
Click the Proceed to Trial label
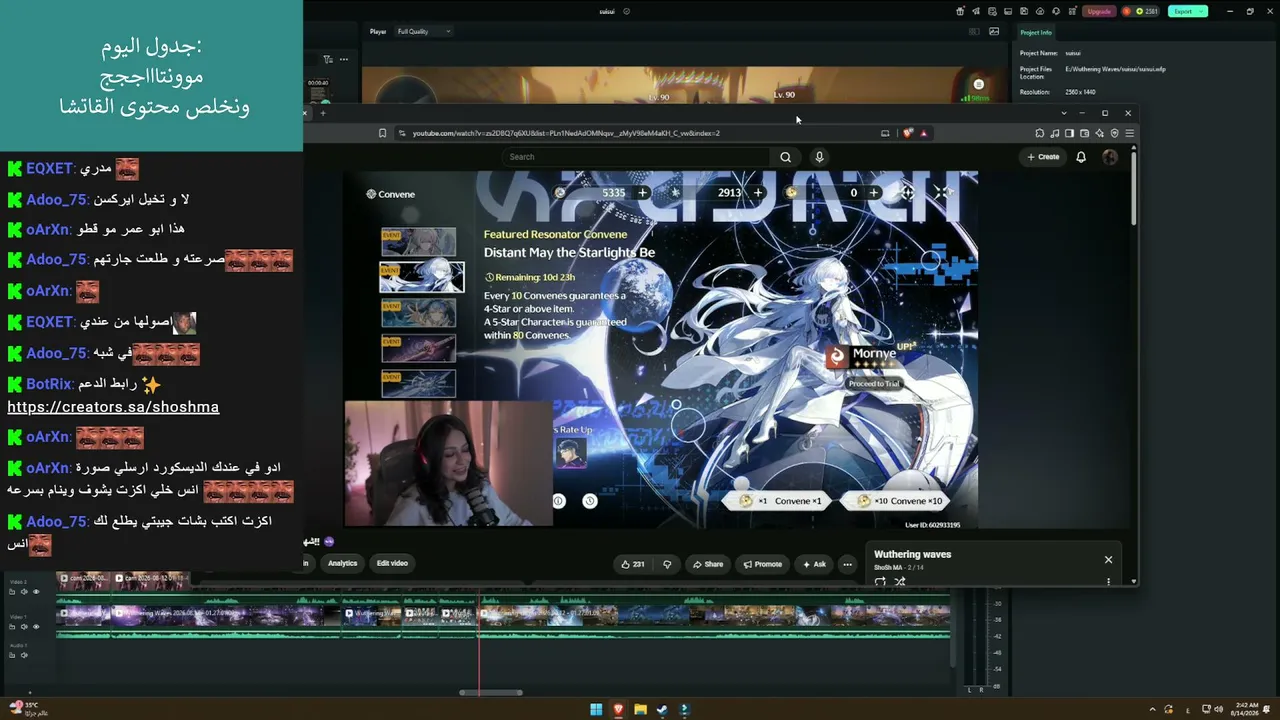[x=874, y=384]
